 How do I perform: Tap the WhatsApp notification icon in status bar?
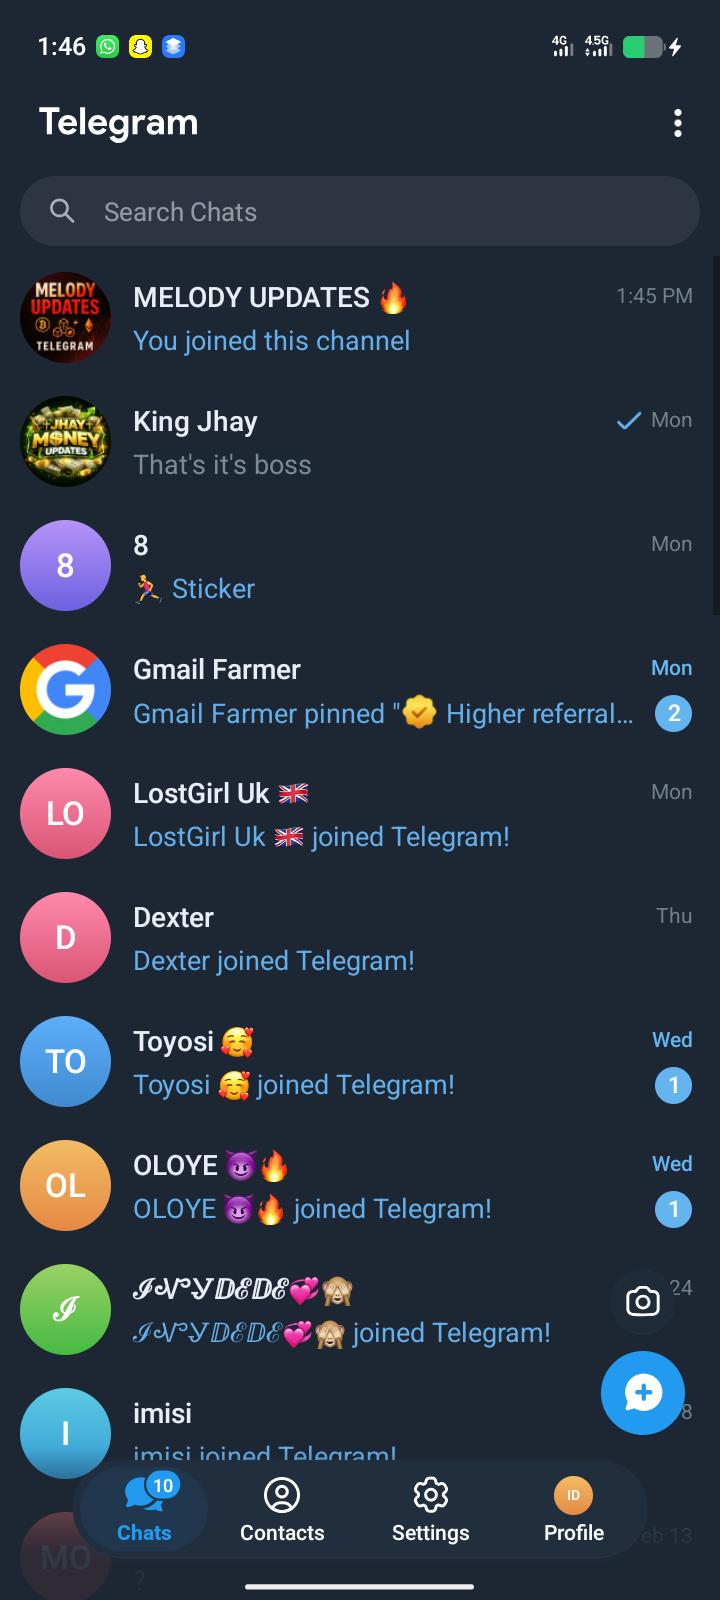(x=107, y=46)
